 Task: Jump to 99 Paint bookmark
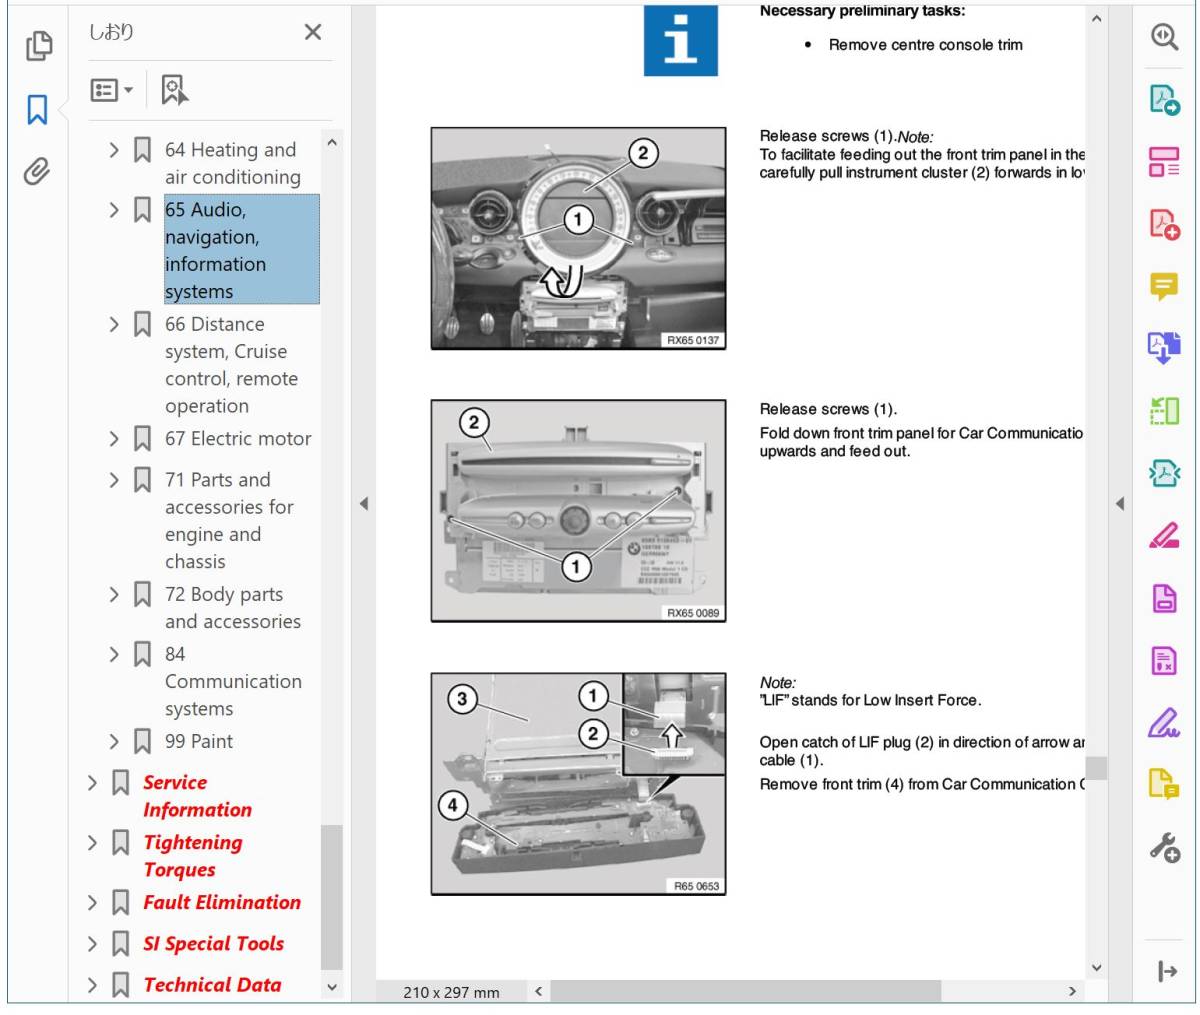[x=199, y=742]
